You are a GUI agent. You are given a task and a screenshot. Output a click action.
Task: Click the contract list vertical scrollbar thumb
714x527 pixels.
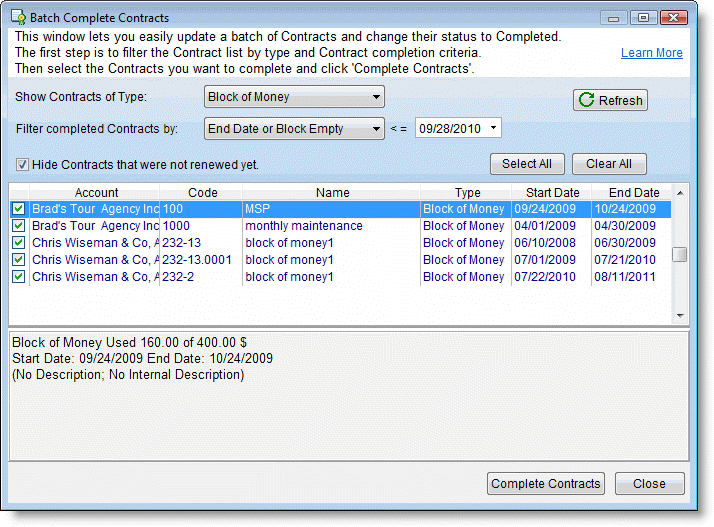click(x=680, y=254)
